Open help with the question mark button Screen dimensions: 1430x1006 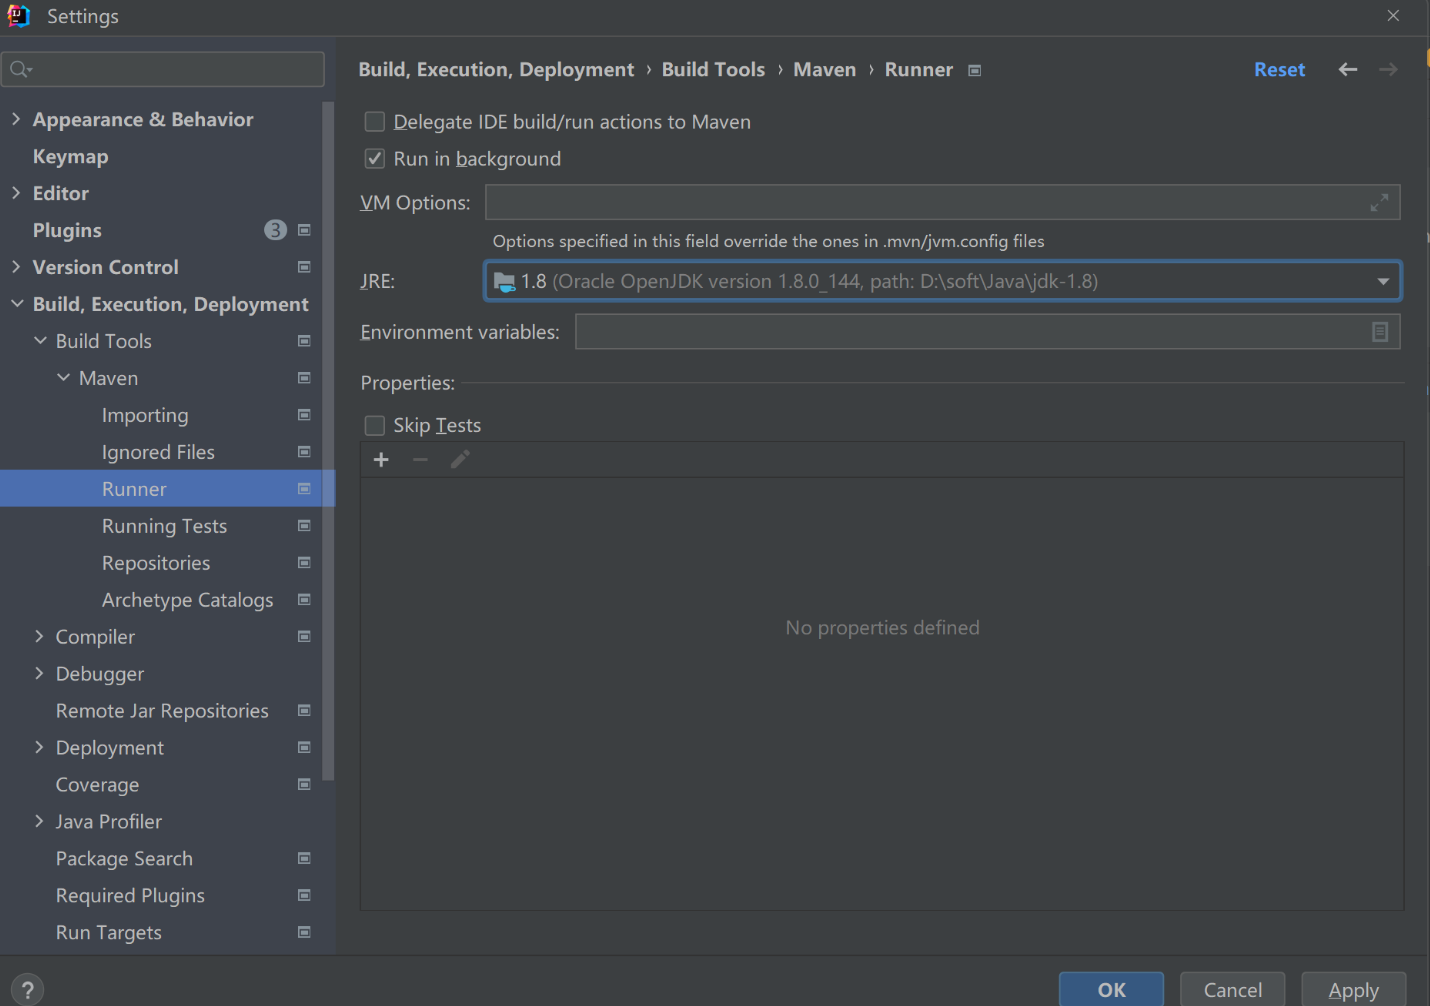28,990
